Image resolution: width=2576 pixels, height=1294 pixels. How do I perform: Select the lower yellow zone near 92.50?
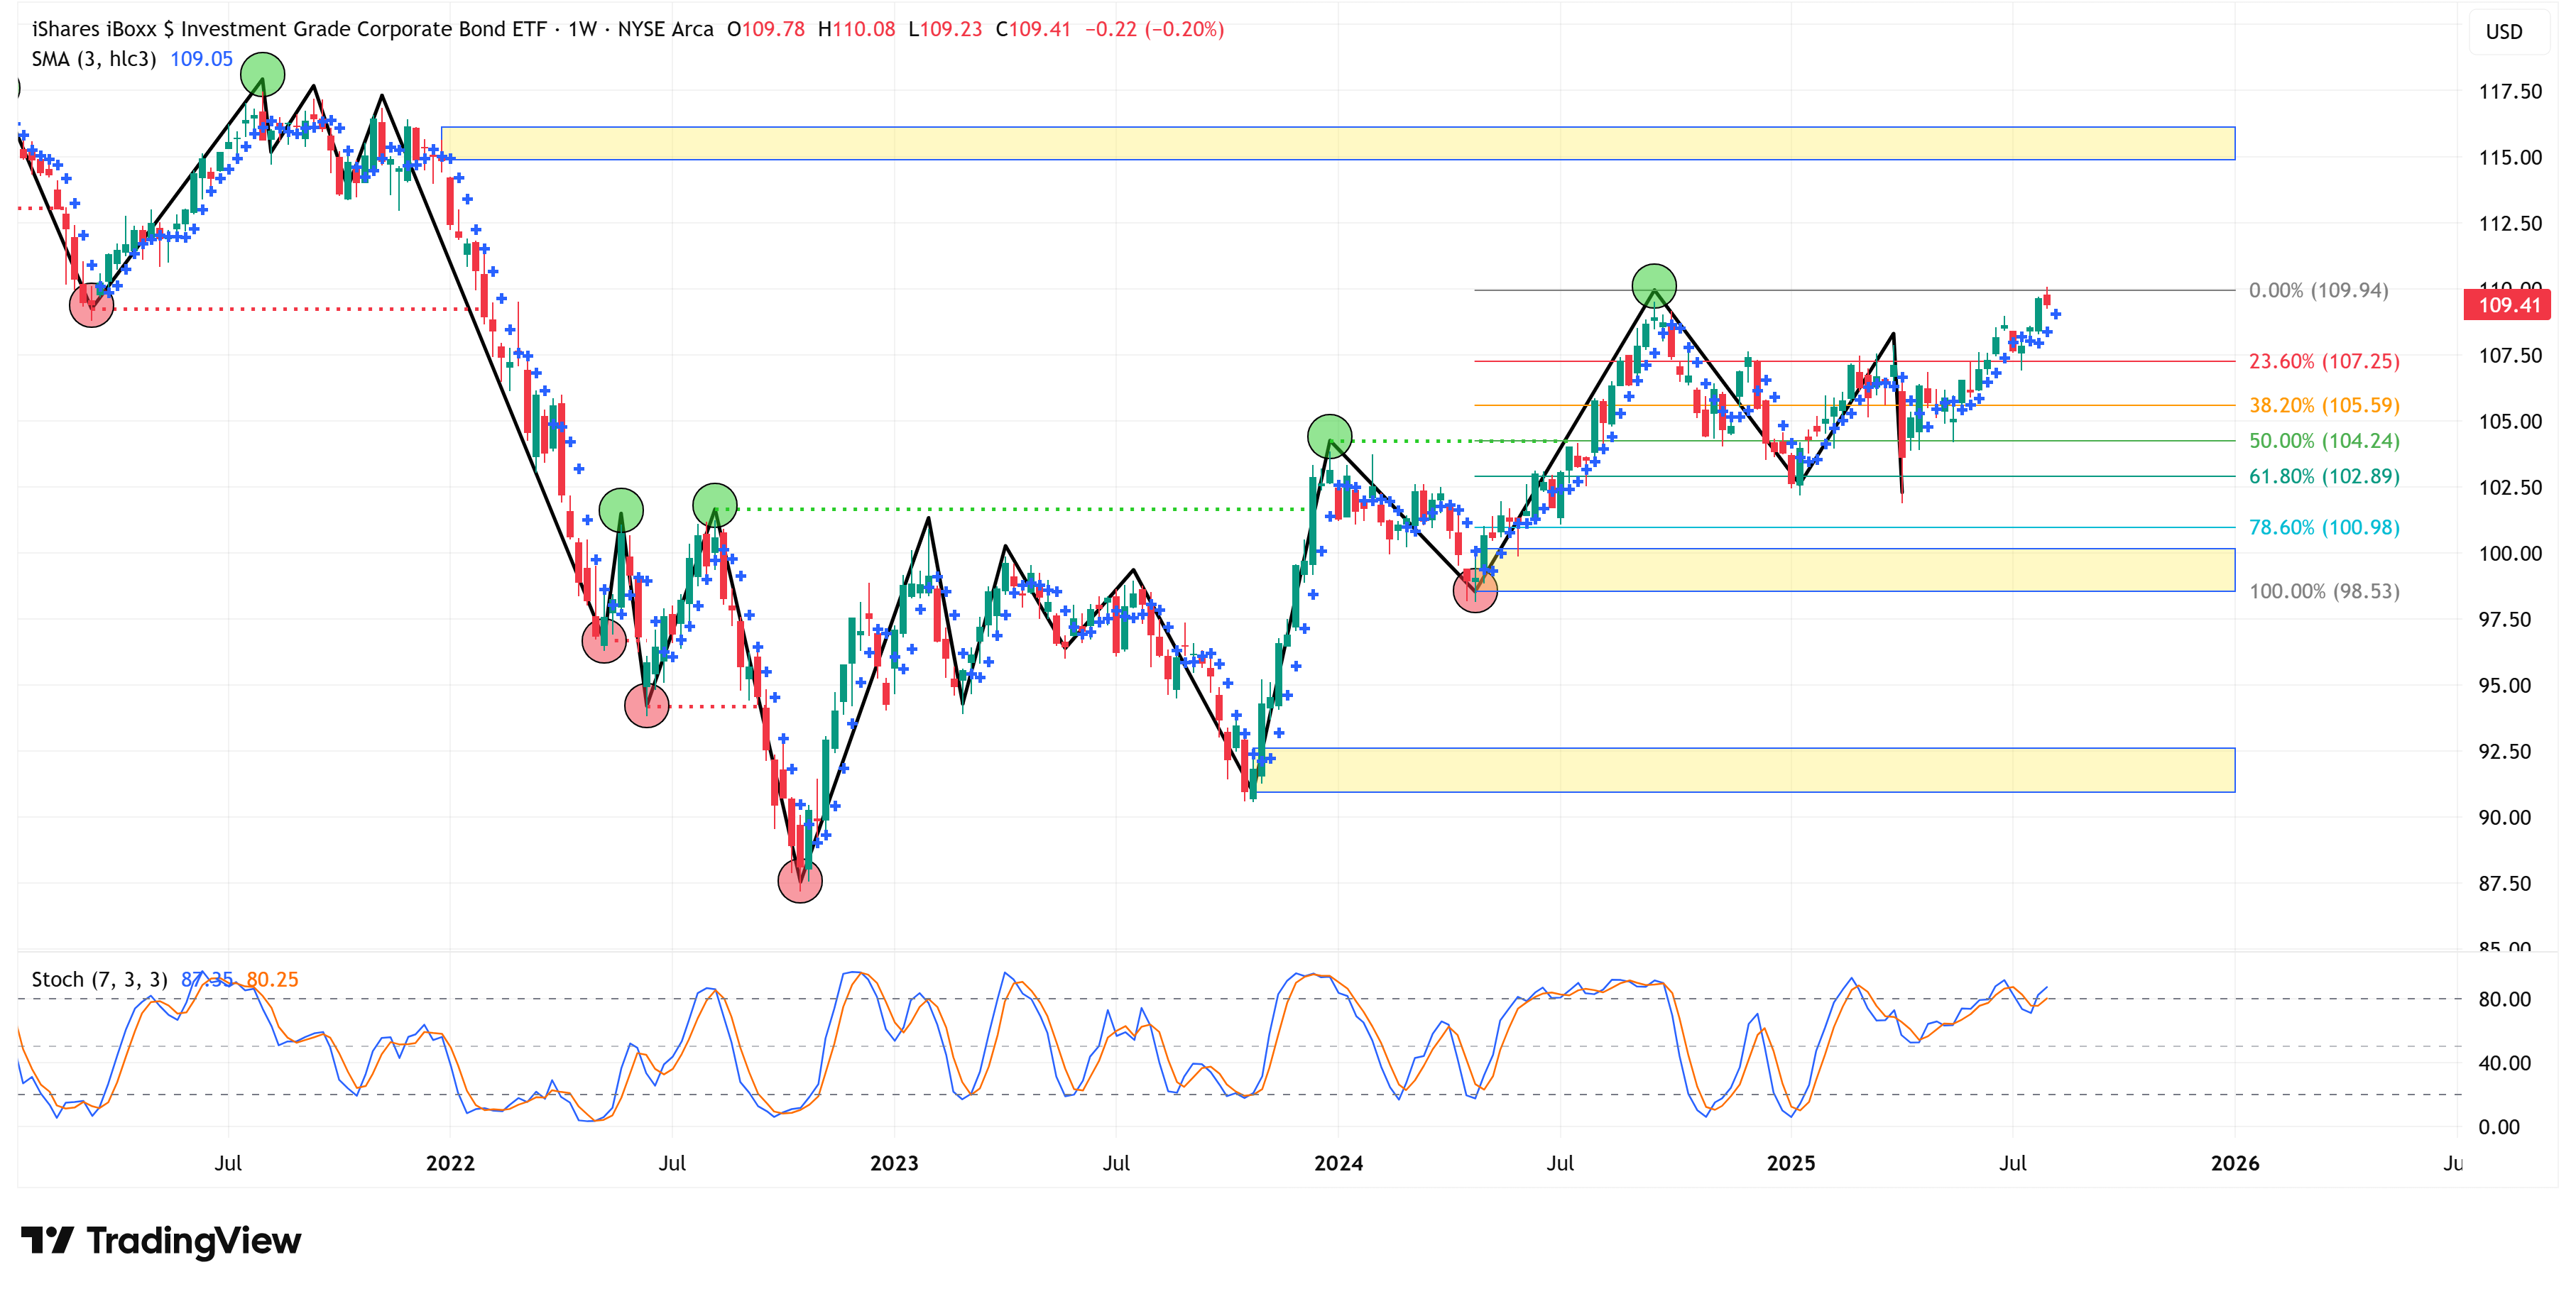tap(1744, 770)
